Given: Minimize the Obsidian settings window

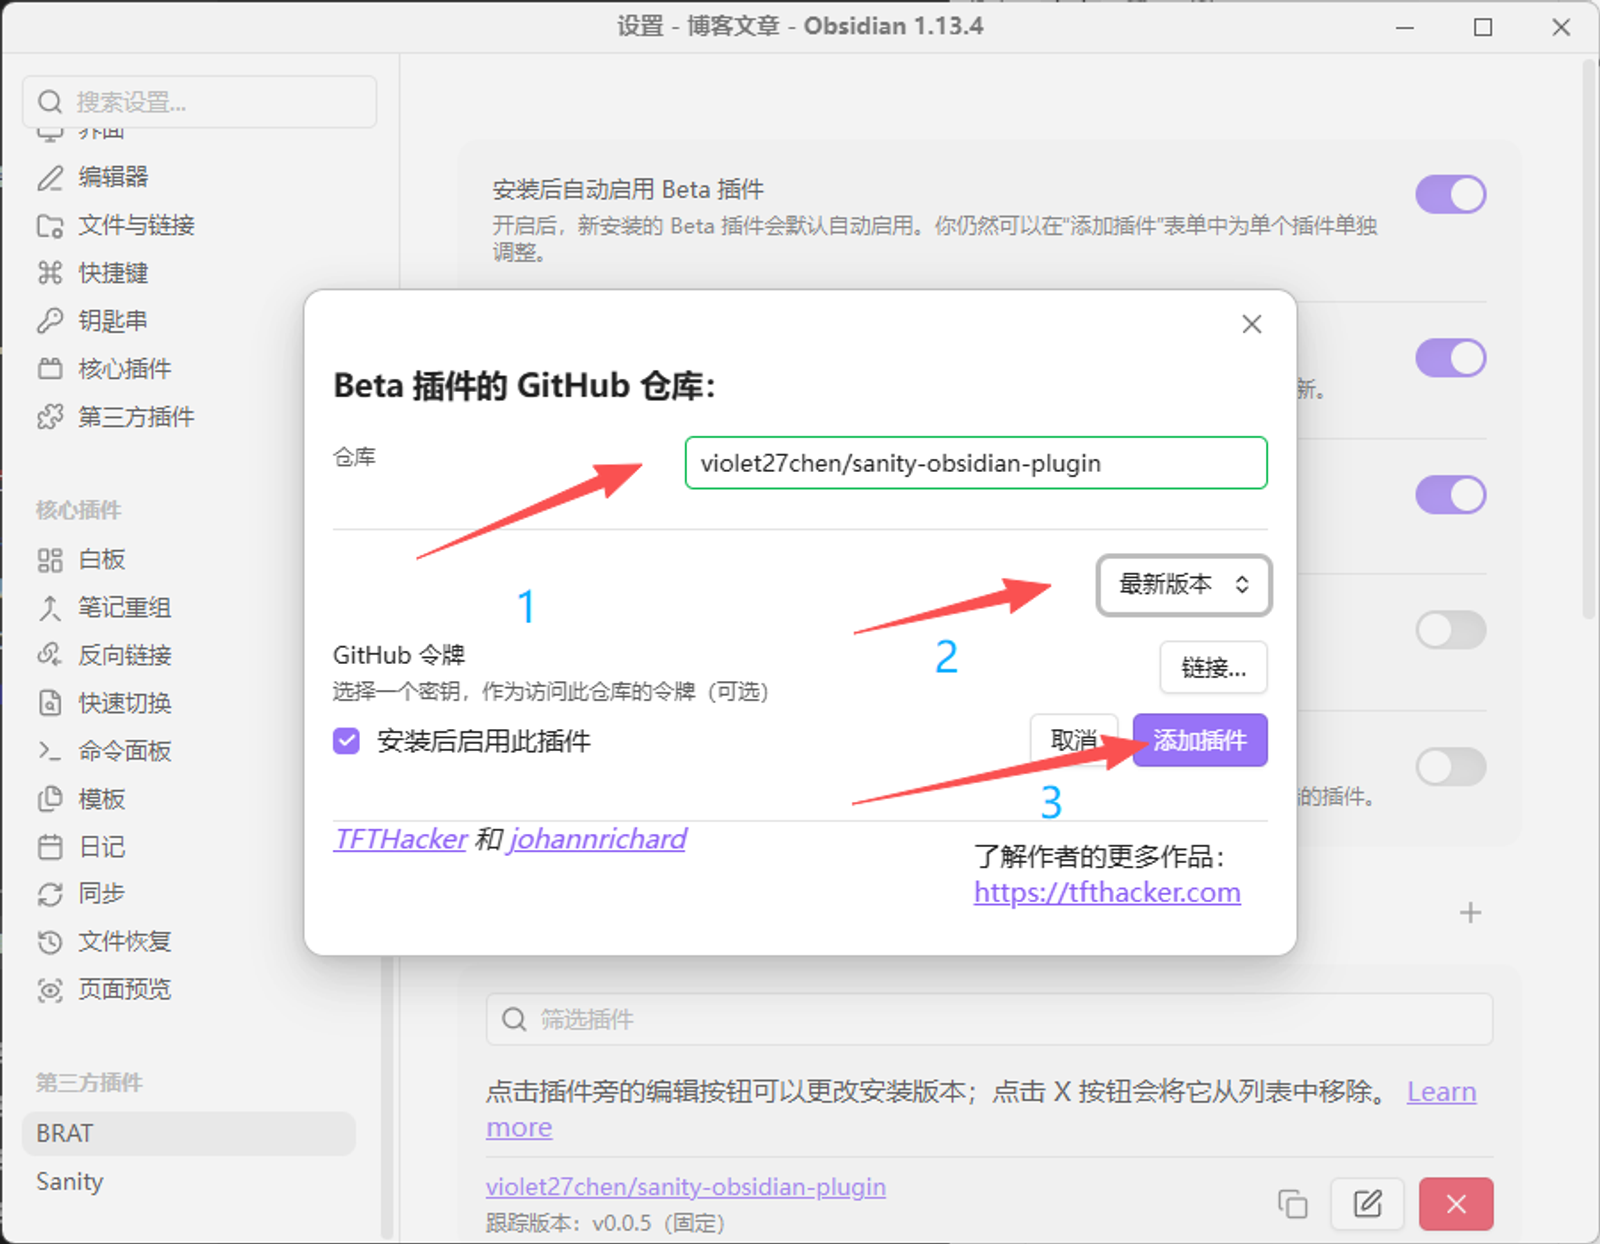Looking at the screenshot, I should click(1405, 27).
